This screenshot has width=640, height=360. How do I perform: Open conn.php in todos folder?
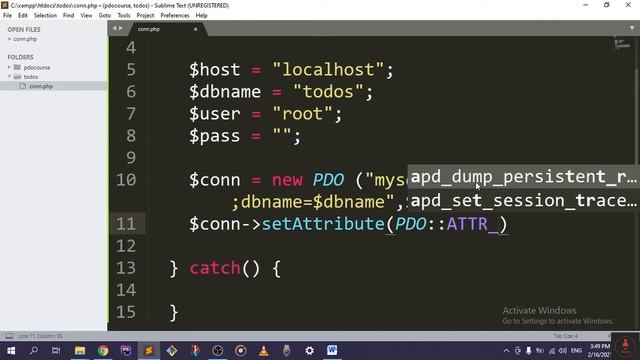tap(41, 86)
